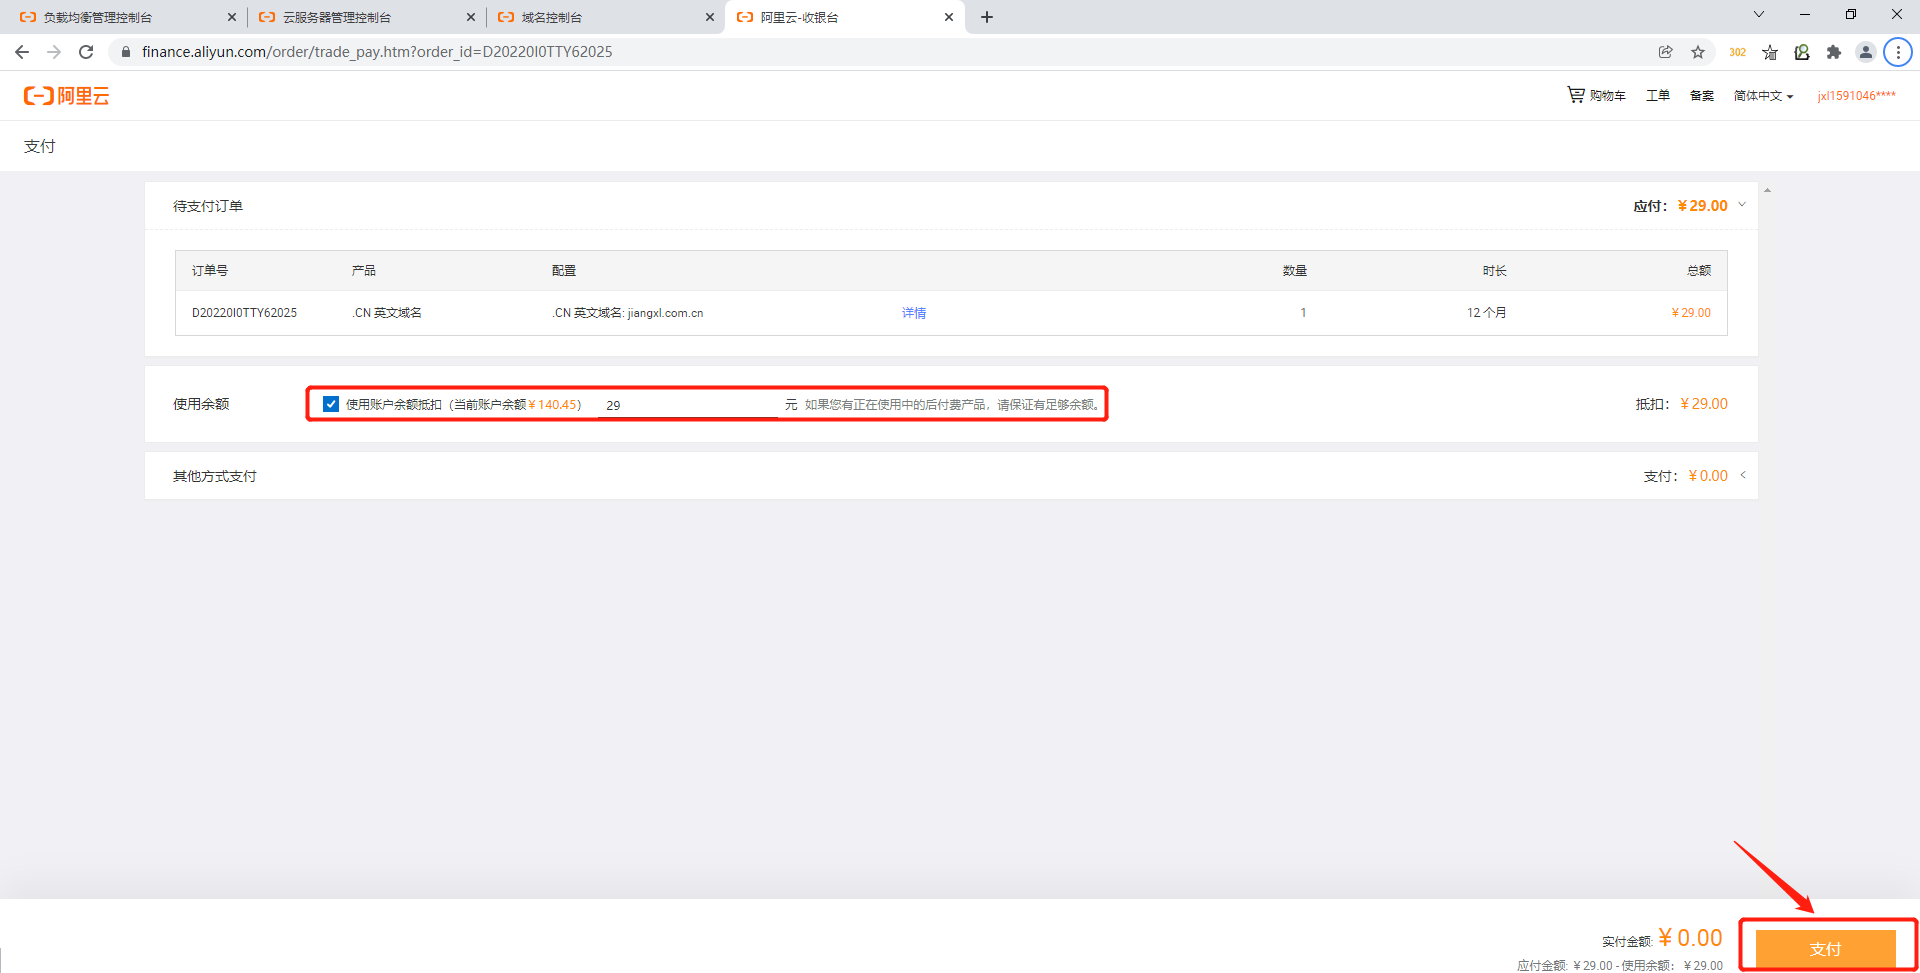This screenshot has height=973, width=1920.
Task: Open the Extensions puzzle menu
Action: 1834,52
